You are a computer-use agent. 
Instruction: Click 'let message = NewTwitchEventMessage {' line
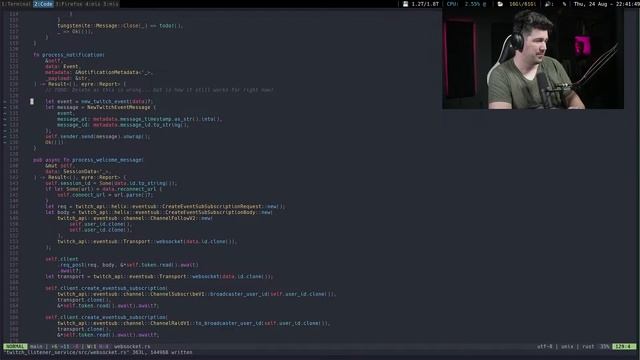click(x=100, y=107)
